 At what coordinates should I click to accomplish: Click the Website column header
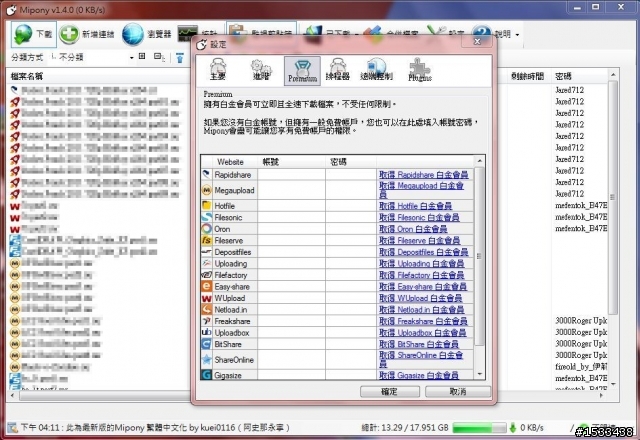(230, 162)
